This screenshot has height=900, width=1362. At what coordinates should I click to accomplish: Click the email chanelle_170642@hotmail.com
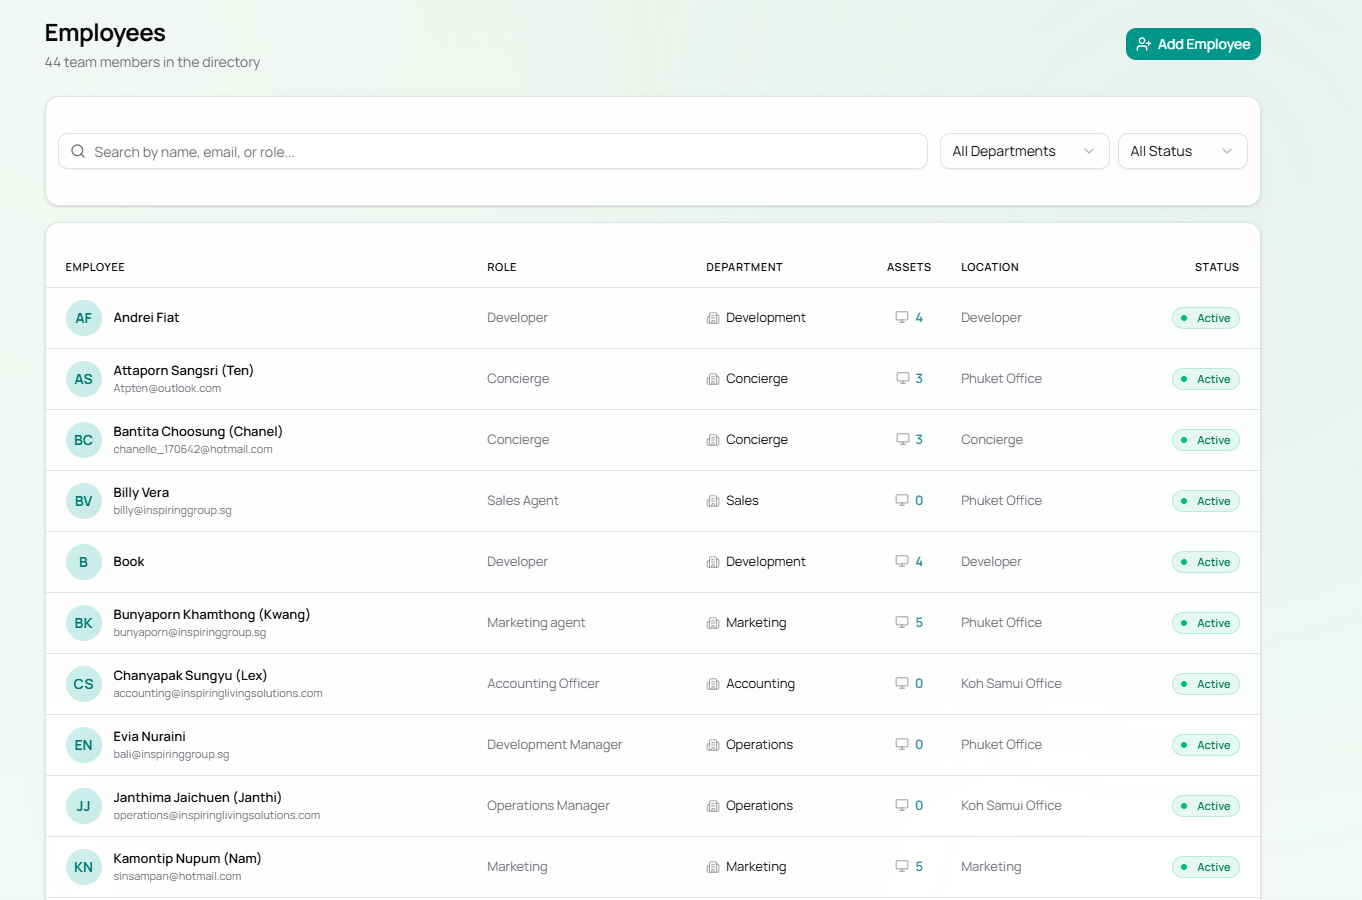[x=193, y=450]
